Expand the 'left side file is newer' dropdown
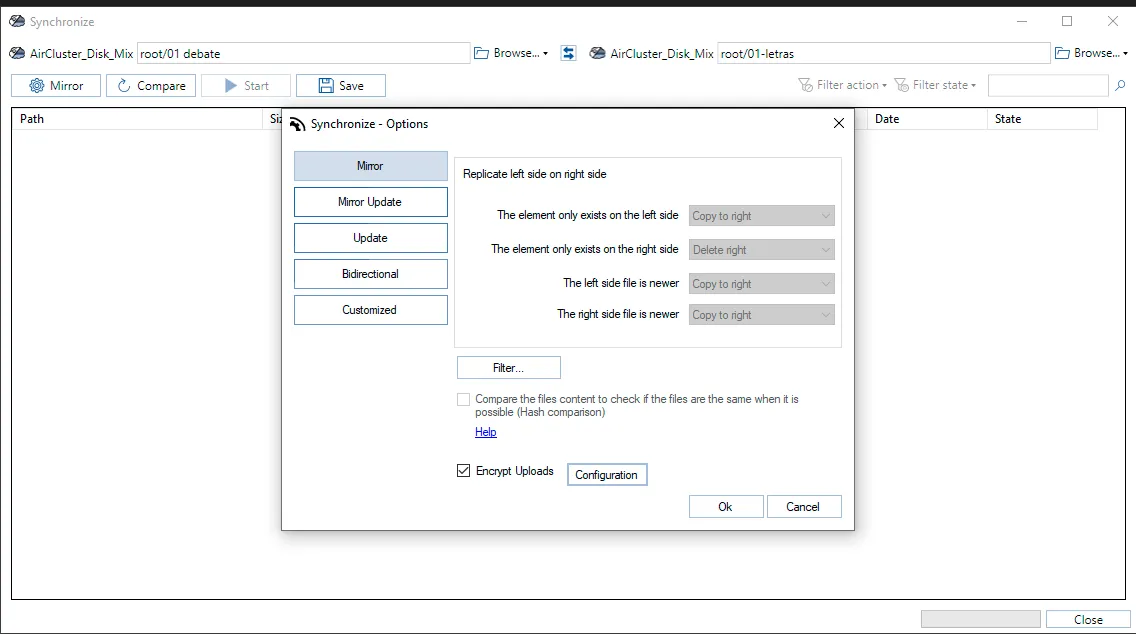Image resolution: width=1136 pixels, height=634 pixels. click(x=761, y=284)
